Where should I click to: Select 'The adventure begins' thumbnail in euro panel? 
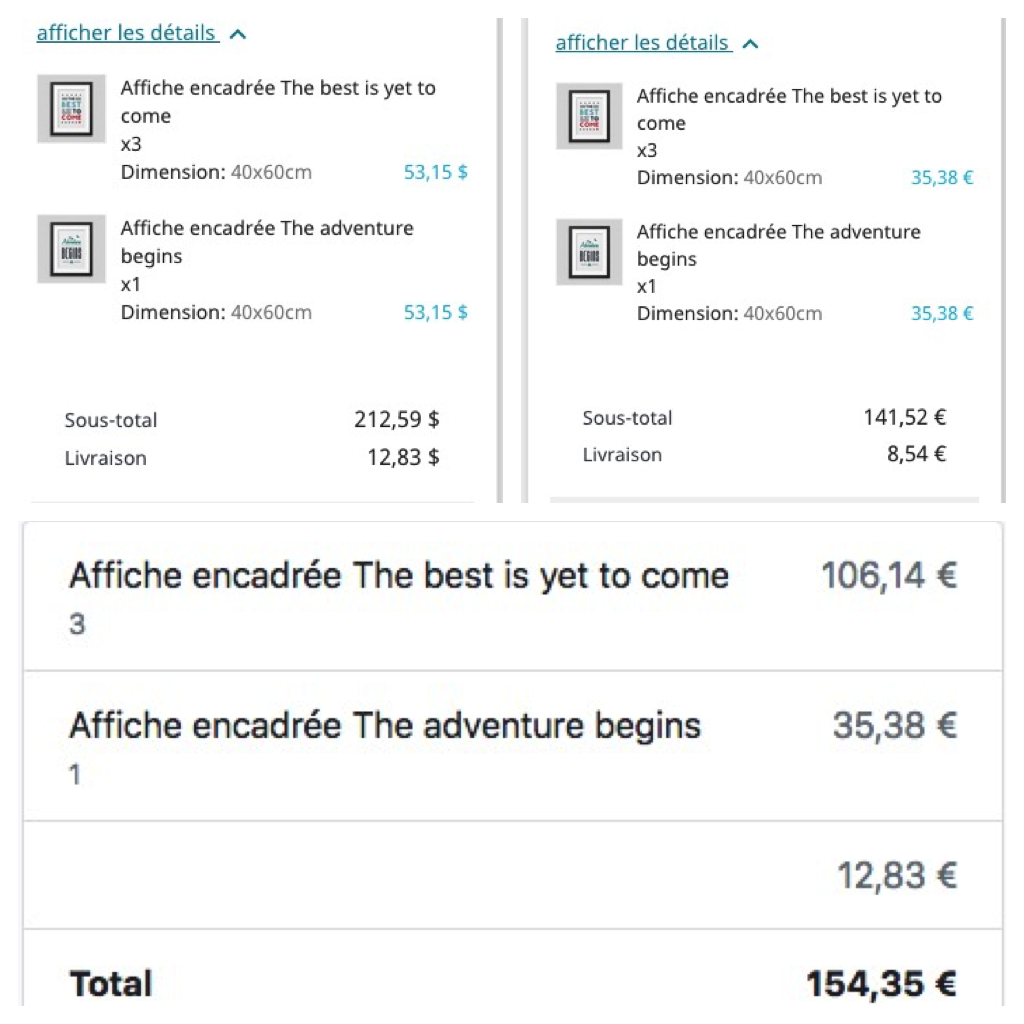588,252
